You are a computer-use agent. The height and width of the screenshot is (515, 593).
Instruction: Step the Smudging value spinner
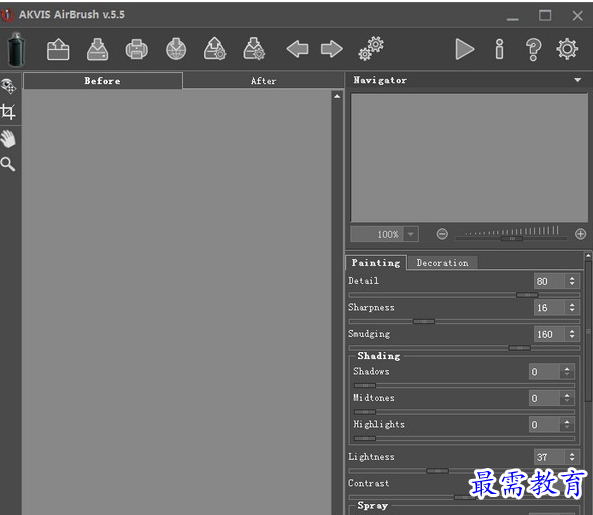click(572, 334)
